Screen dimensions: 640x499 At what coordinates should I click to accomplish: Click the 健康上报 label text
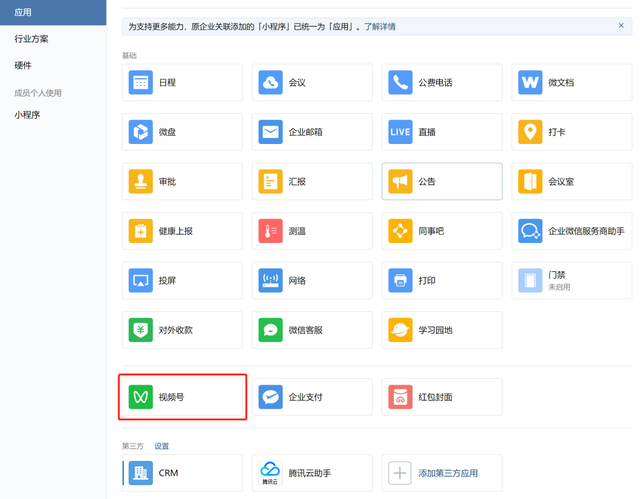(x=176, y=231)
